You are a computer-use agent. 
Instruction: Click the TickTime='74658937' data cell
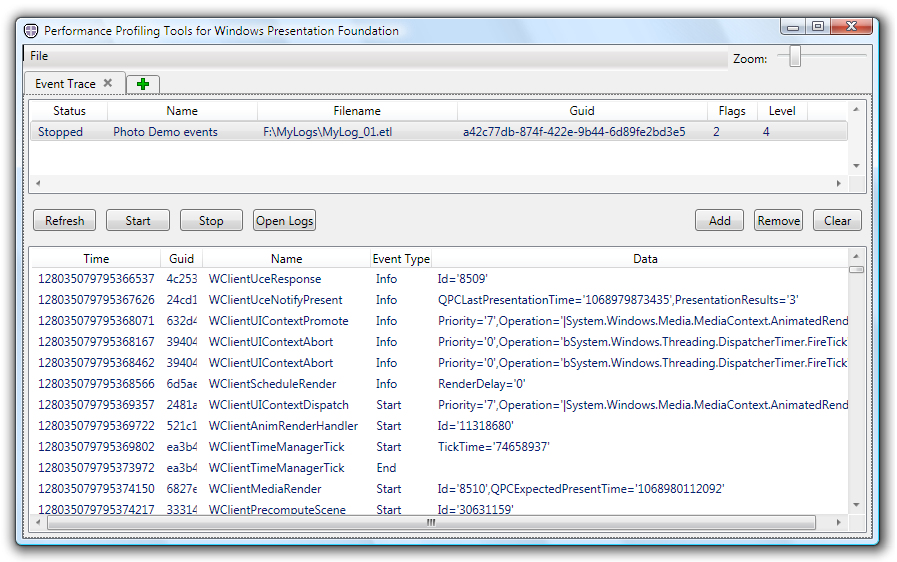point(494,447)
